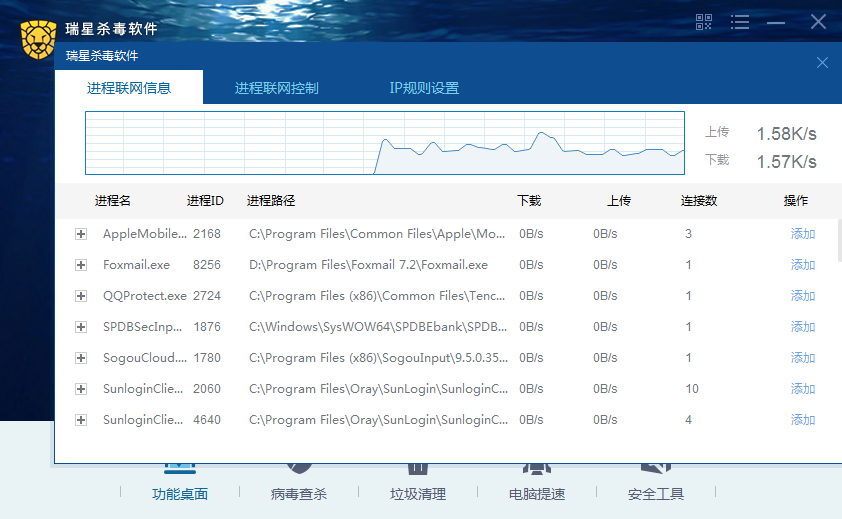
Task: Sort by 进程名 column header
Action: point(113,200)
